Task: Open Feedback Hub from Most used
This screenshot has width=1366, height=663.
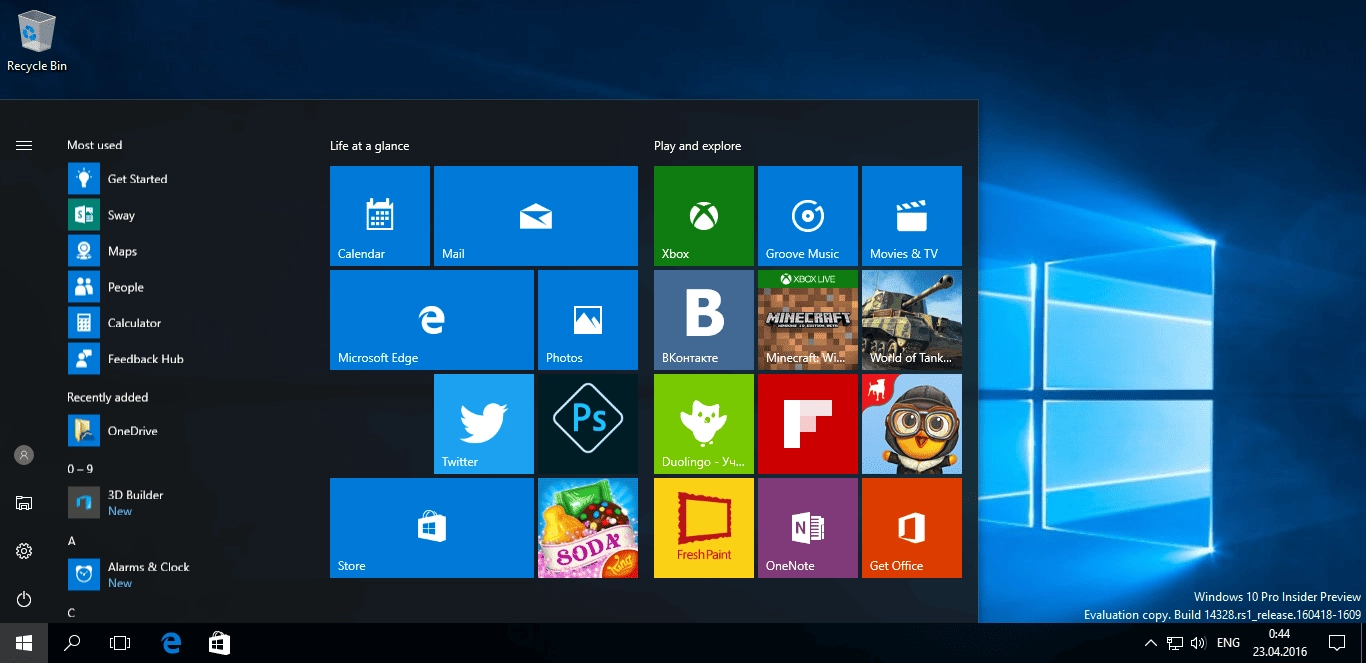Action: click(x=185, y=359)
